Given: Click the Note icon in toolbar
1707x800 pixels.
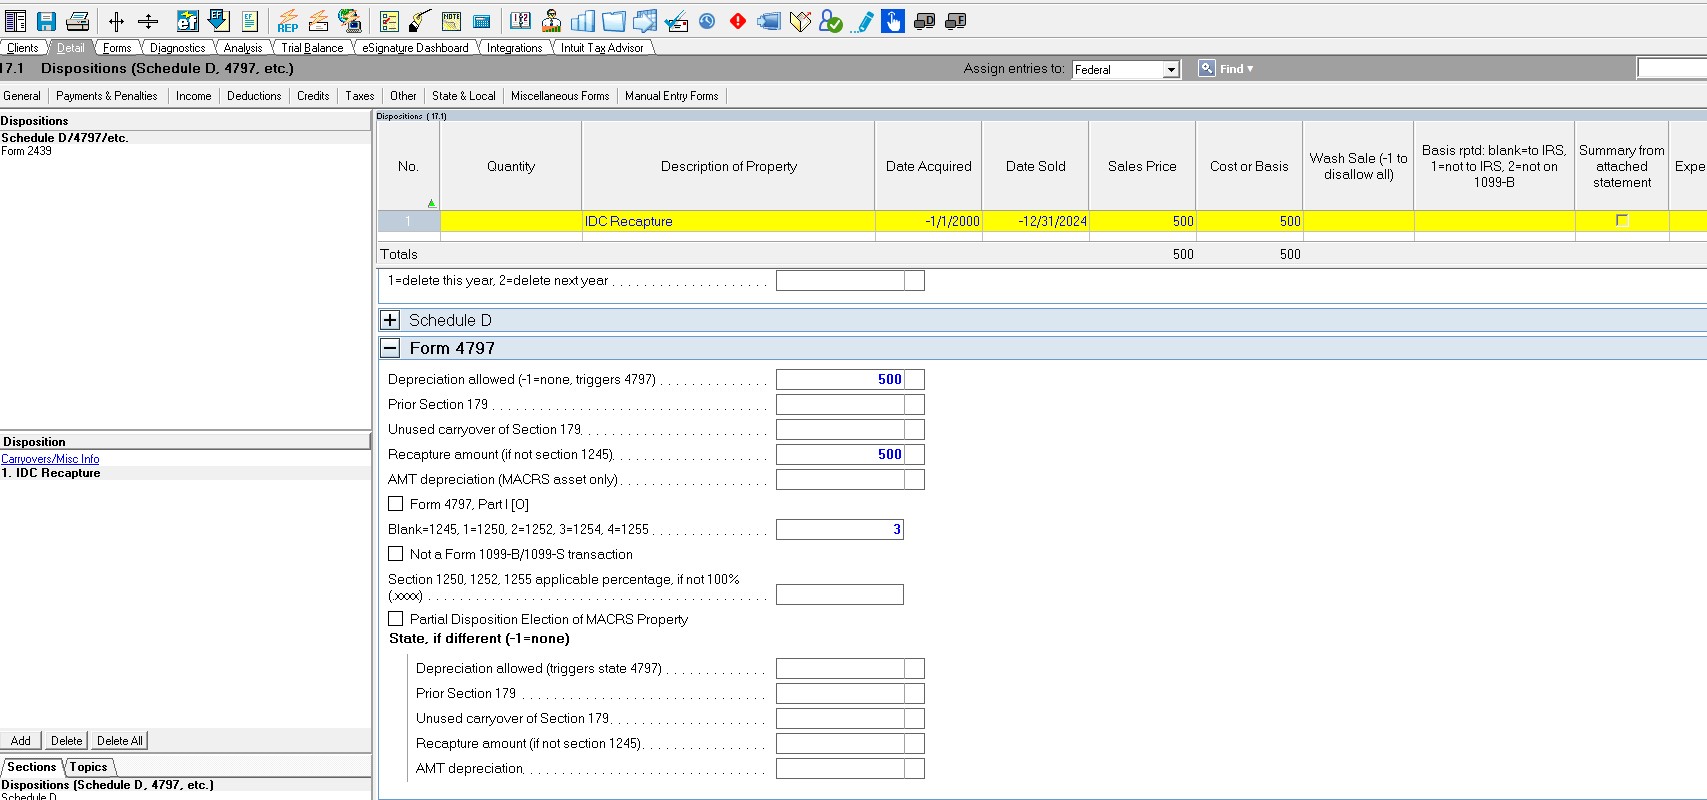Looking at the screenshot, I should pyautogui.click(x=451, y=21).
